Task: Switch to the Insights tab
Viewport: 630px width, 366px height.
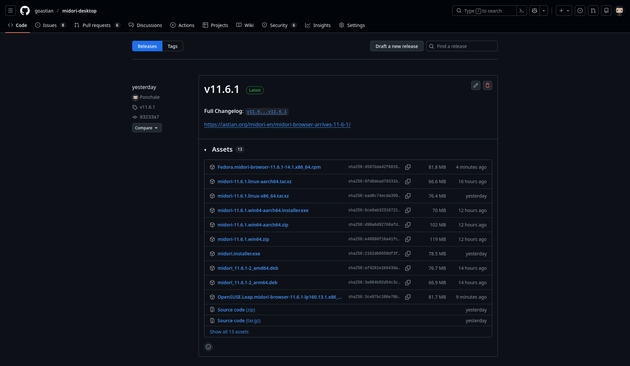Action: click(317, 25)
